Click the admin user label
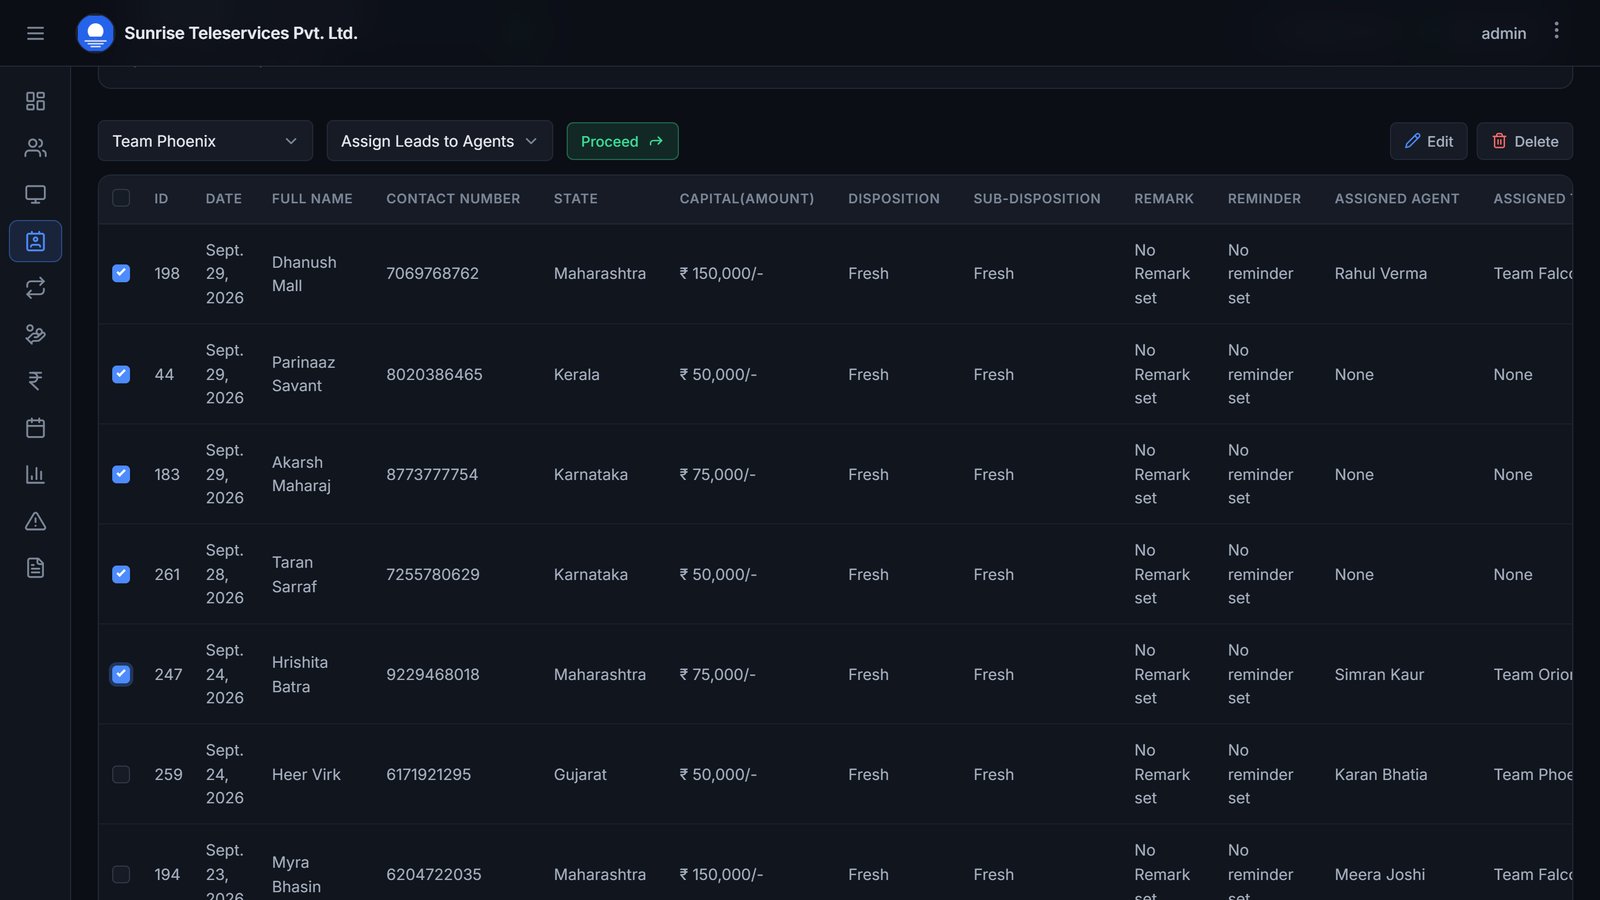Viewport: 1600px width, 900px height. (1503, 33)
